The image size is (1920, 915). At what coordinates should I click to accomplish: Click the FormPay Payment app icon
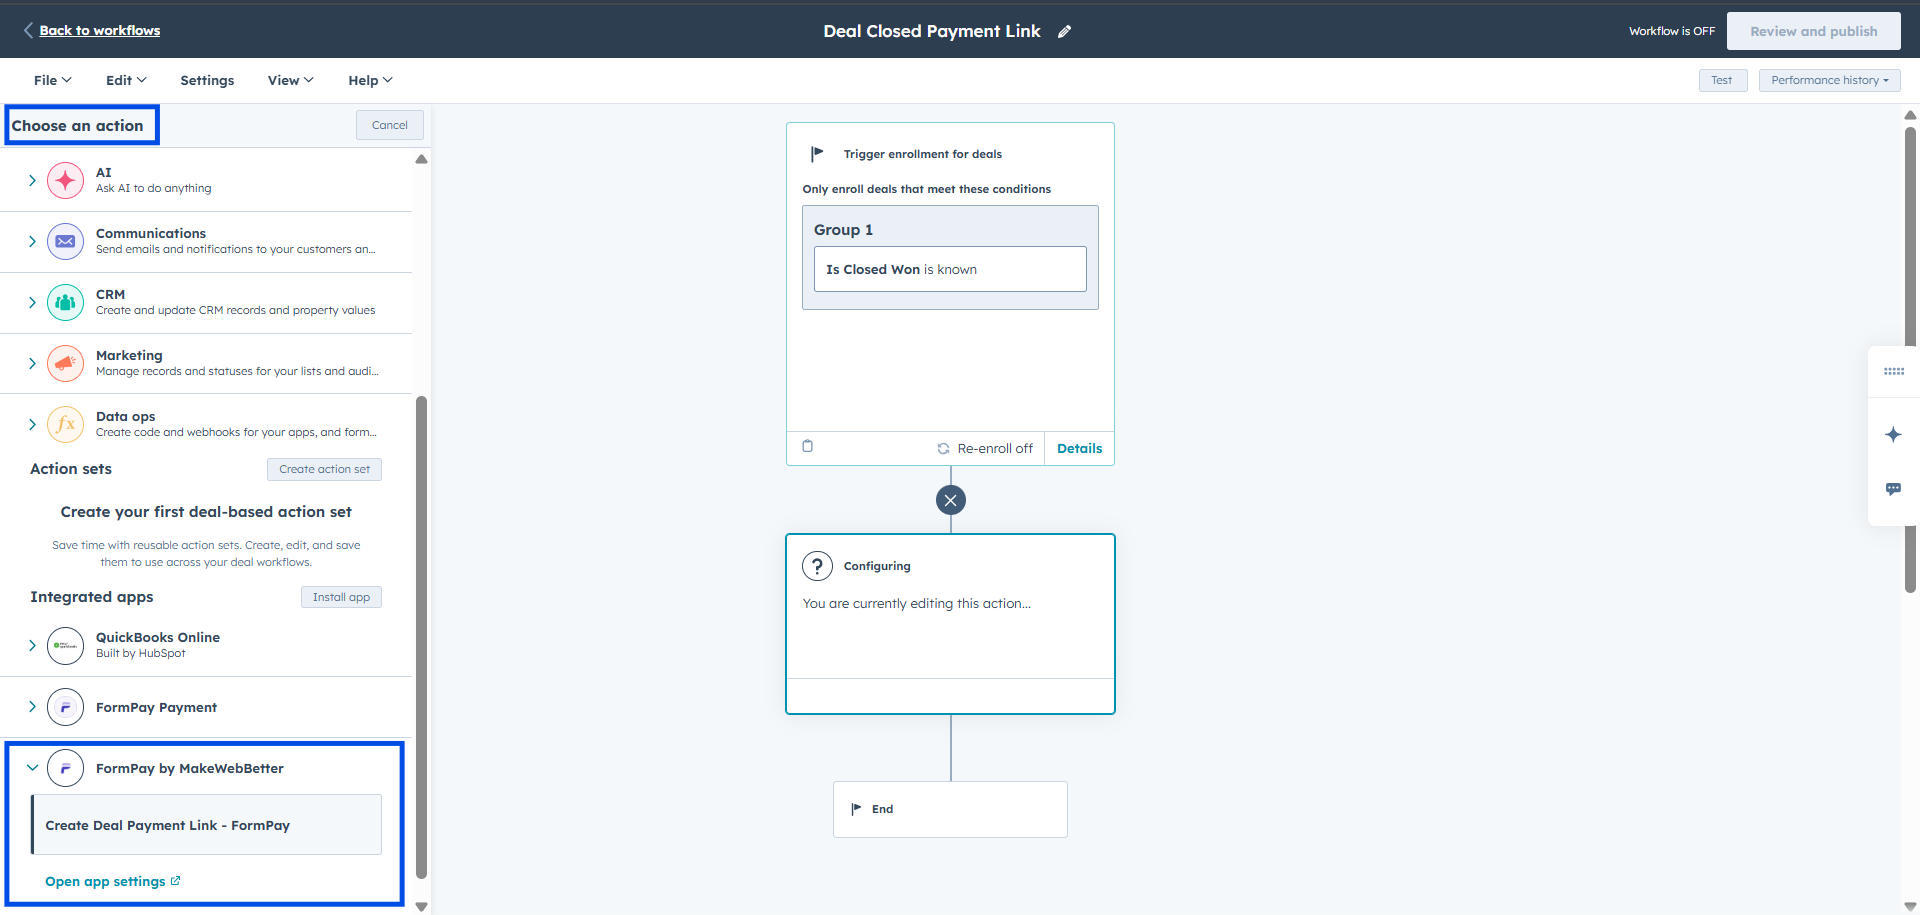coord(65,707)
